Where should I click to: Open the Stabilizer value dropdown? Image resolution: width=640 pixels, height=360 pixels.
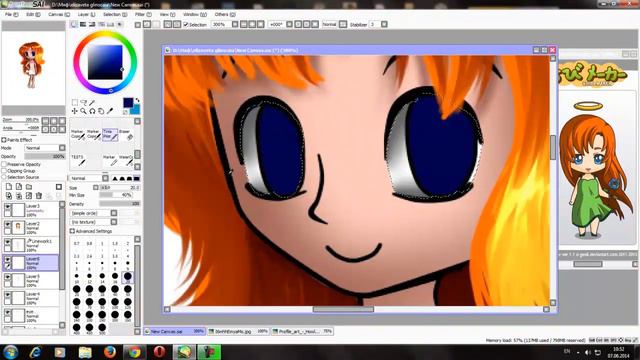[384, 24]
